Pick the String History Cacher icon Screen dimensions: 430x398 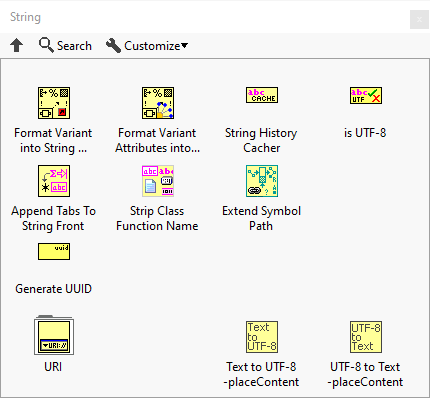pyautogui.click(x=262, y=95)
